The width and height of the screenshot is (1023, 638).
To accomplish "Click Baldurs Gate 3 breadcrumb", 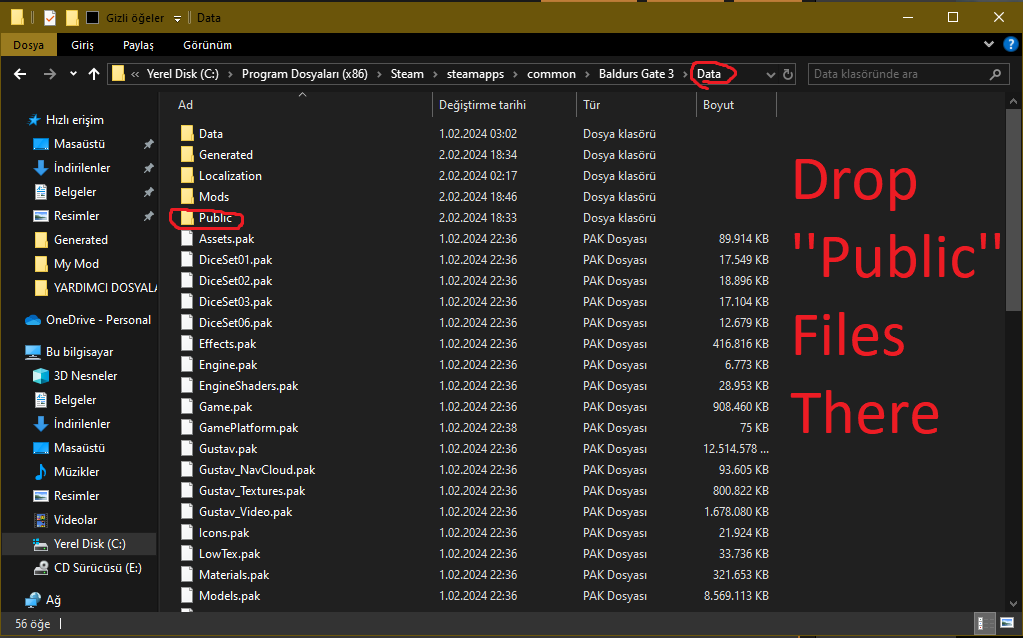I will click(636, 74).
